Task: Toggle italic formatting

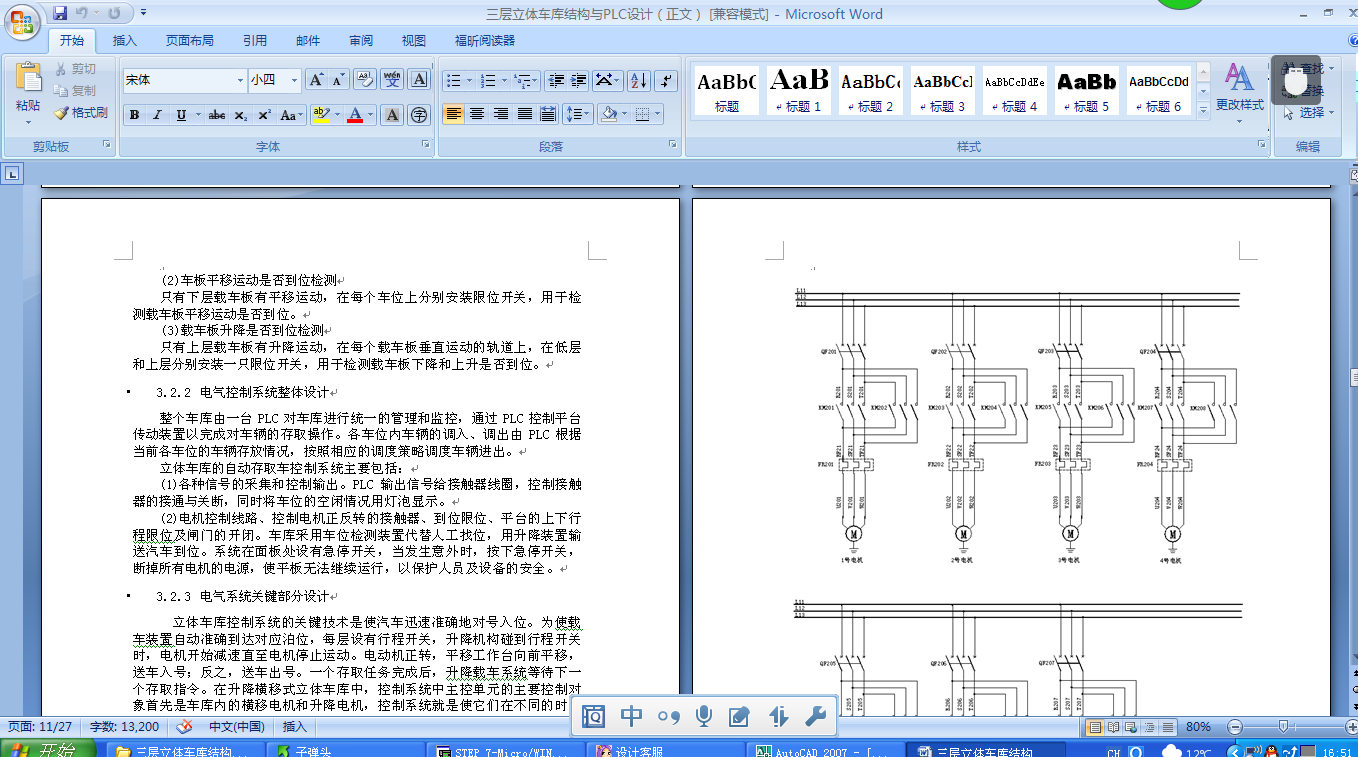Action: (x=157, y=115)
